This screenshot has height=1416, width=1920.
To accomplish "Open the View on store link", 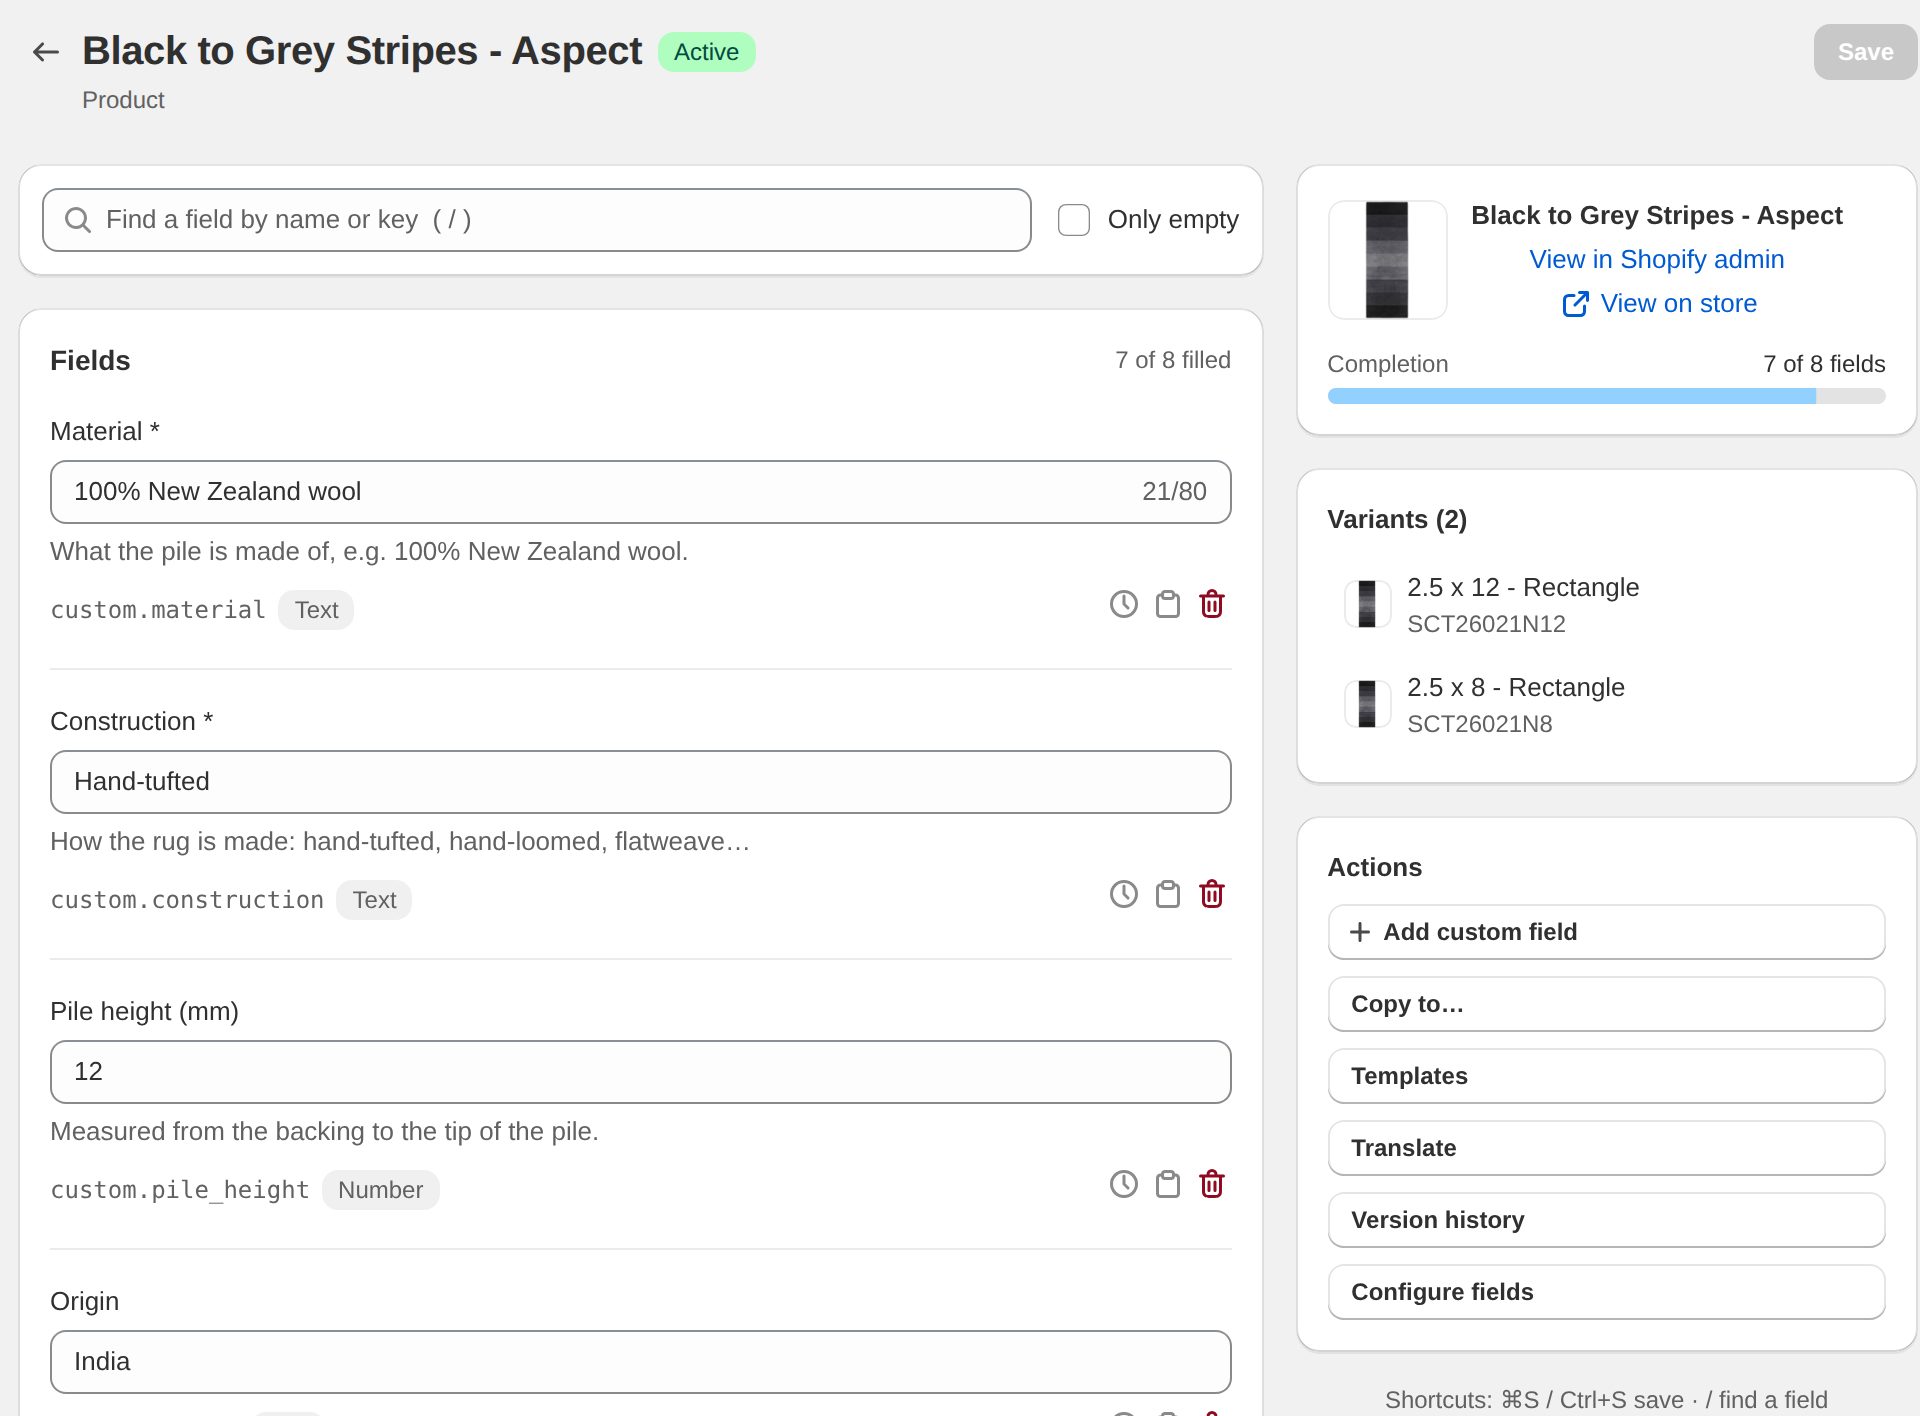I will 1678,304.
